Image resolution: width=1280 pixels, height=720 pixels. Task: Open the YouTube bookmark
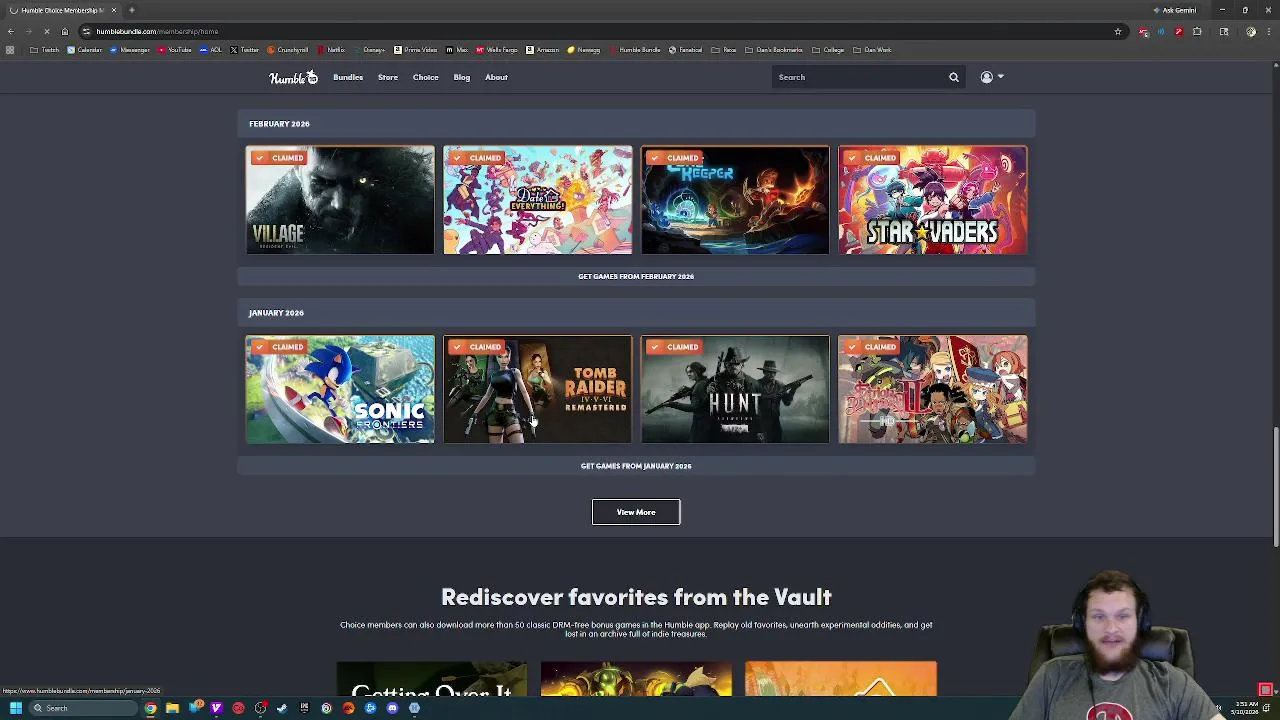point(174,50)
